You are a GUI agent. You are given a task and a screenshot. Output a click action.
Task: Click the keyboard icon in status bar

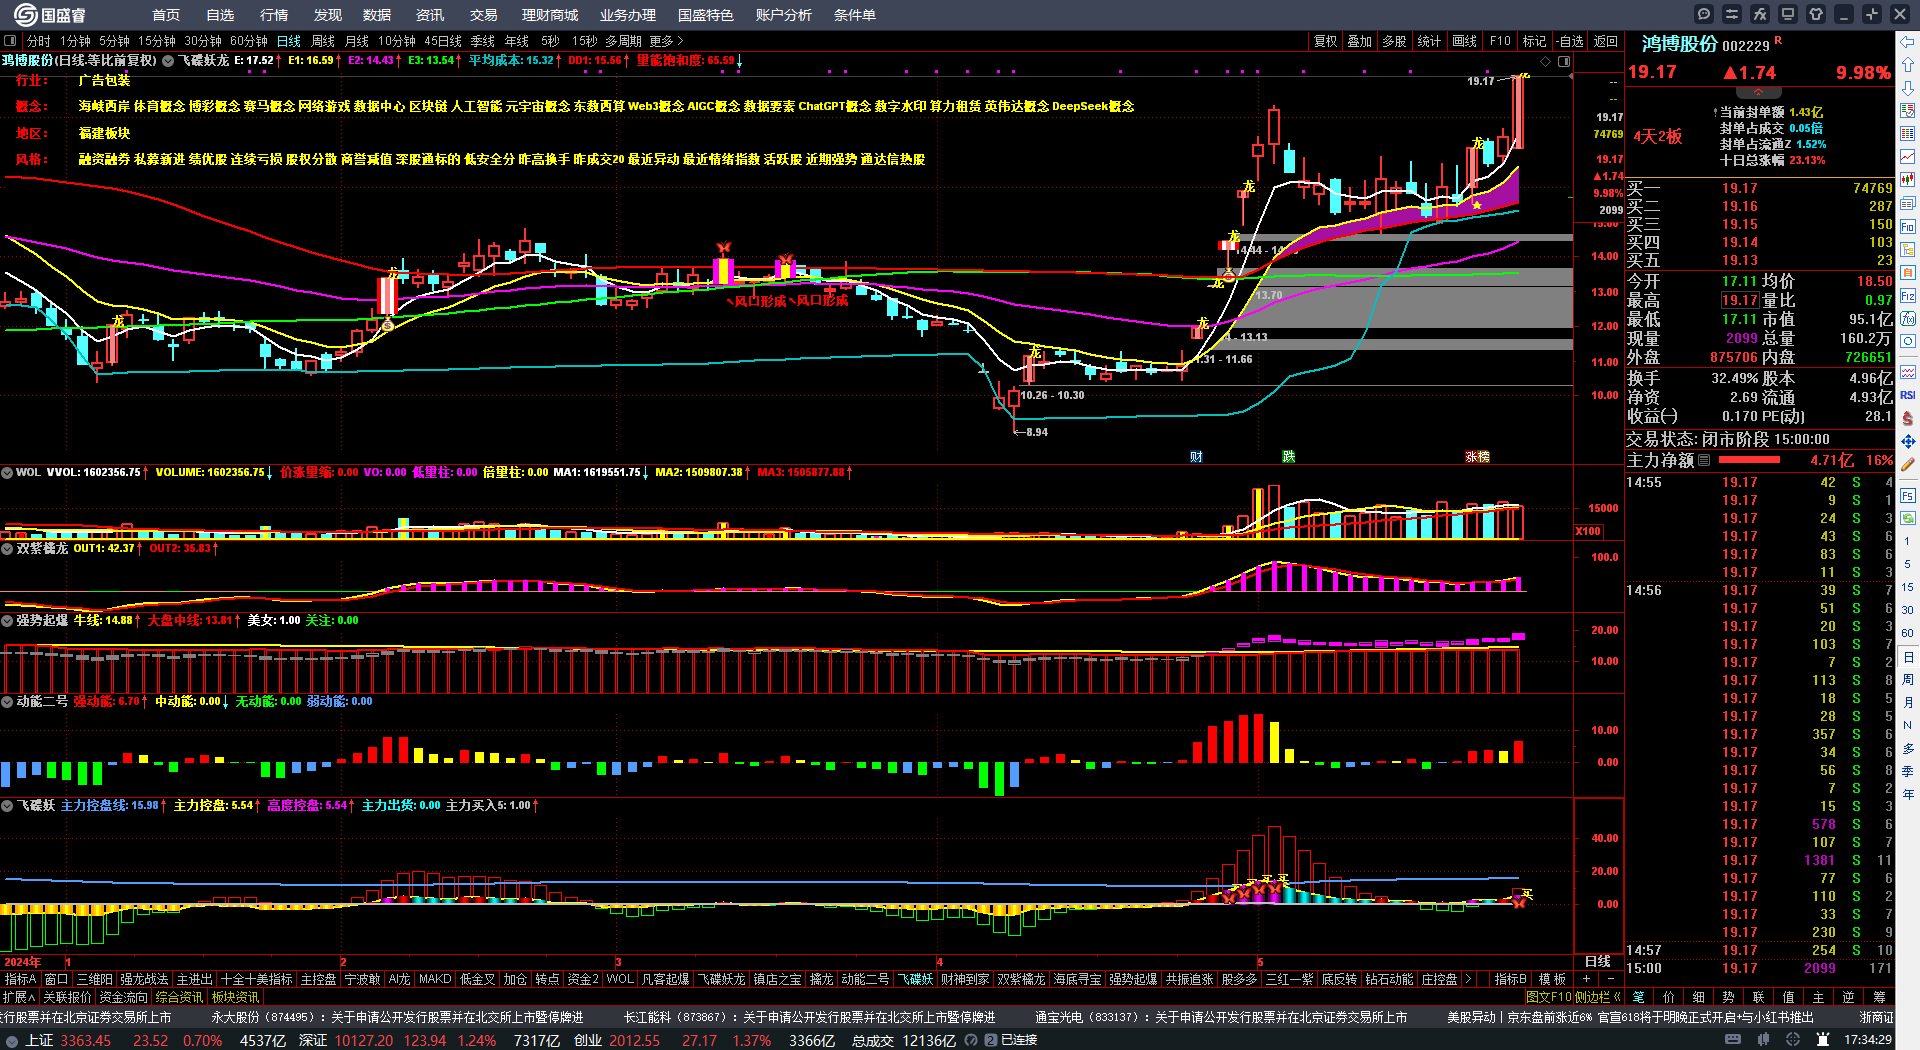[1733, 1040]
